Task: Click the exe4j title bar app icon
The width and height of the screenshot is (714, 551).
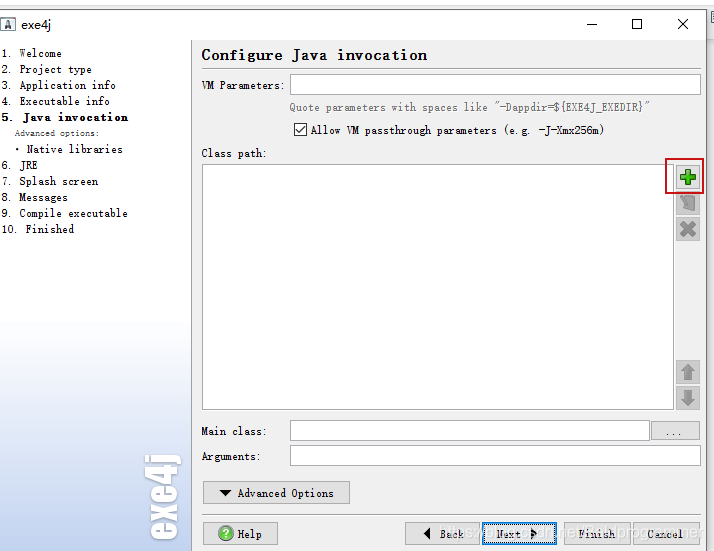Action: (x=8, y=24)
